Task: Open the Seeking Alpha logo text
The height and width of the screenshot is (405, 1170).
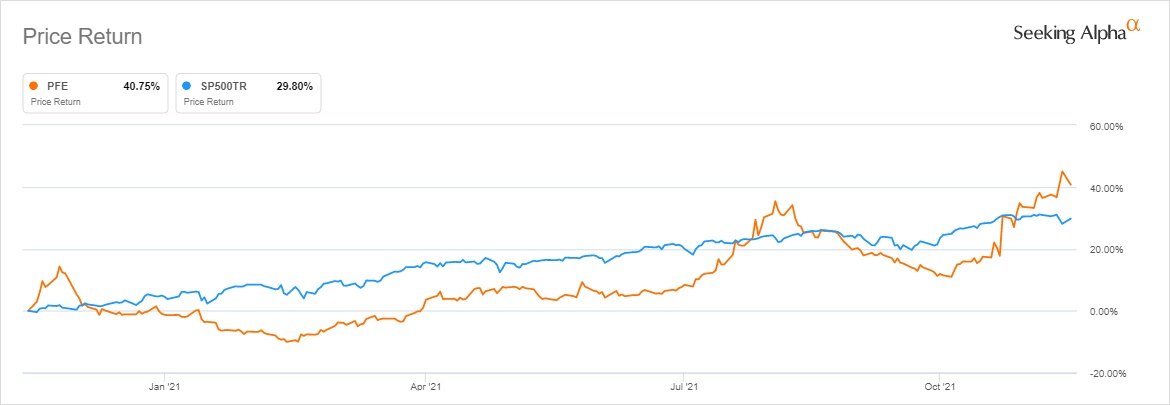Action: (1069, 34)
